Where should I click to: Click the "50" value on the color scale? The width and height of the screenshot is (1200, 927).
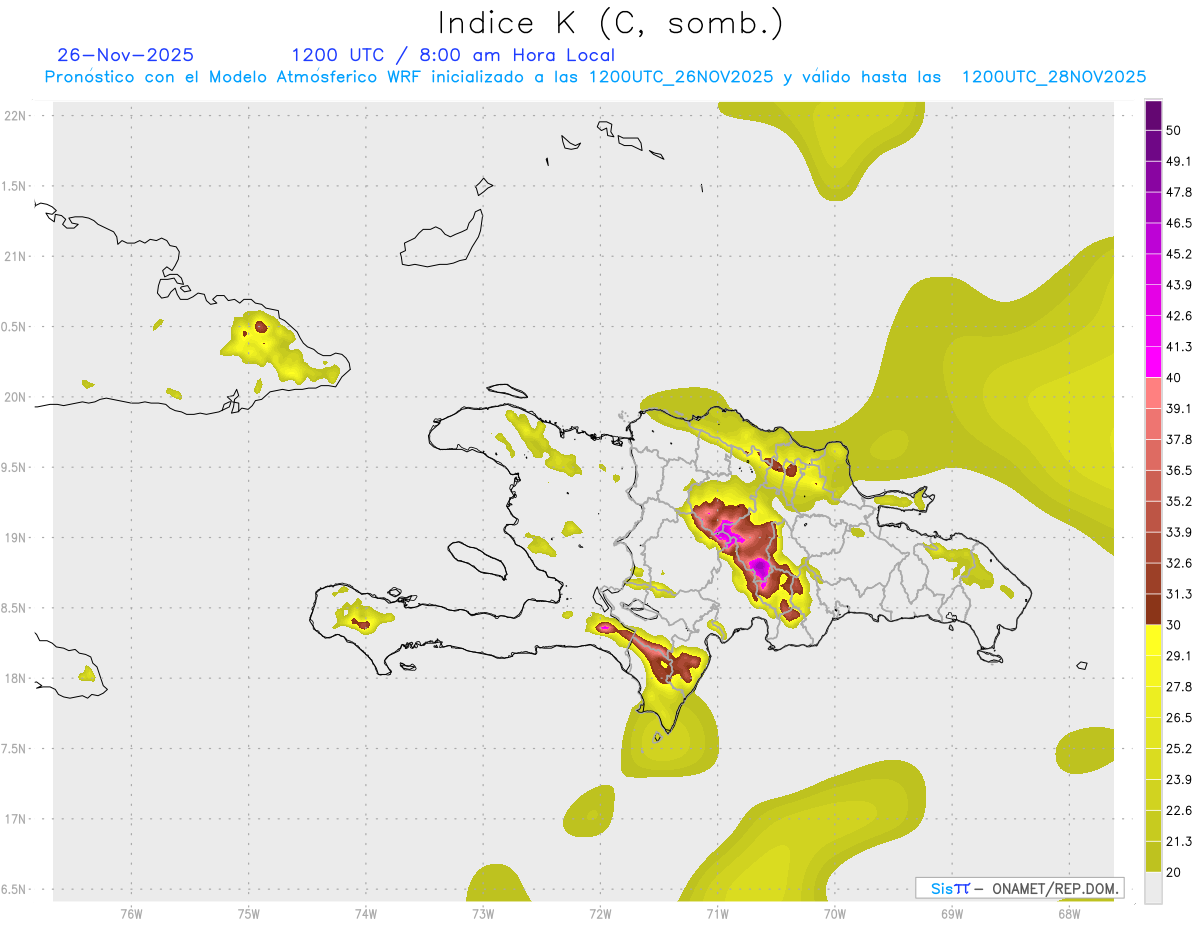(1174, 130)
